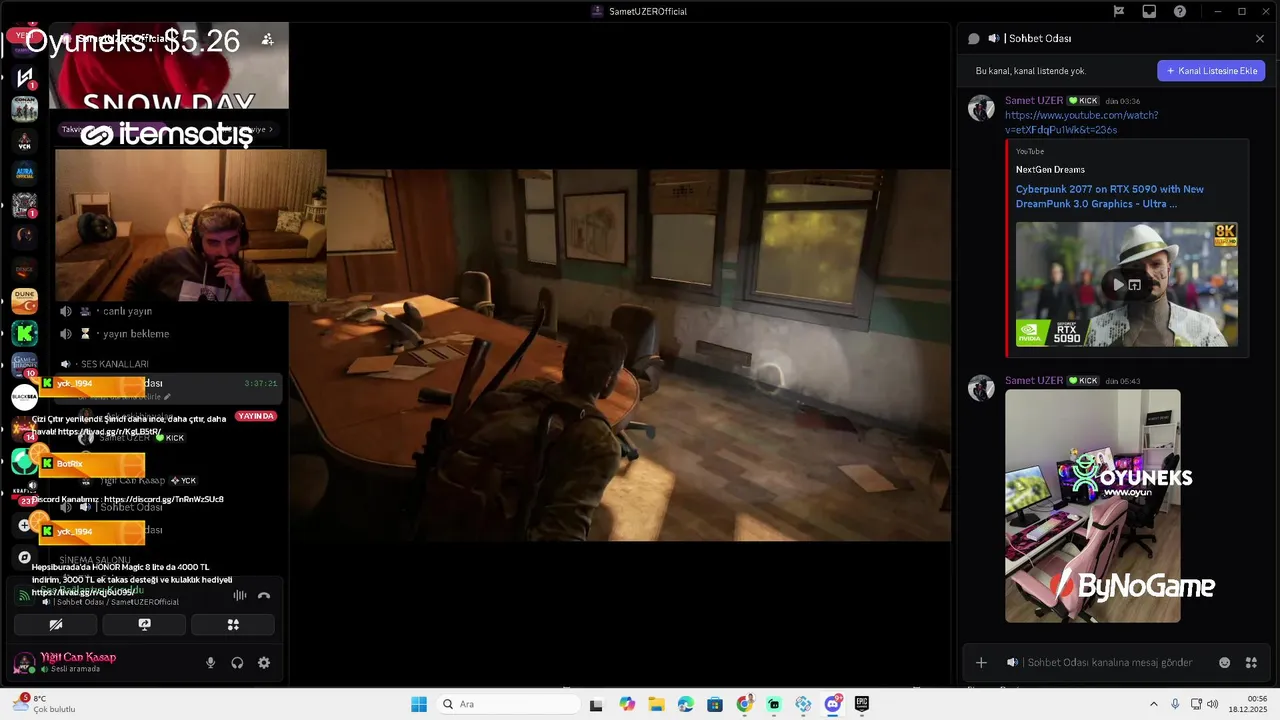
Task: Click Samet UZER's avatar on first message
Action: (x=981, y=108)
